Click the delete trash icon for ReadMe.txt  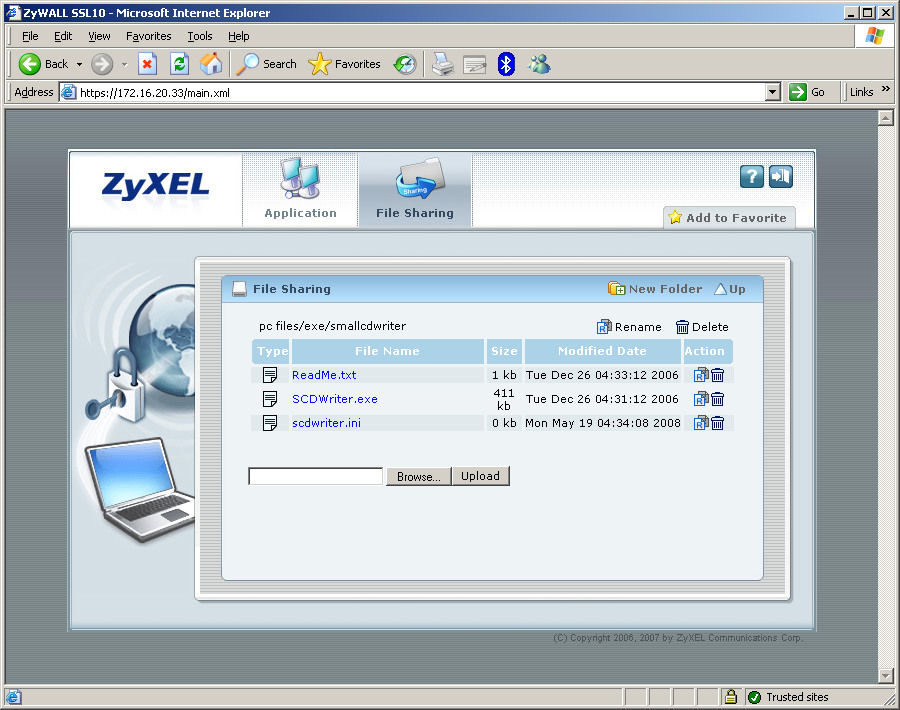(717, 375)
